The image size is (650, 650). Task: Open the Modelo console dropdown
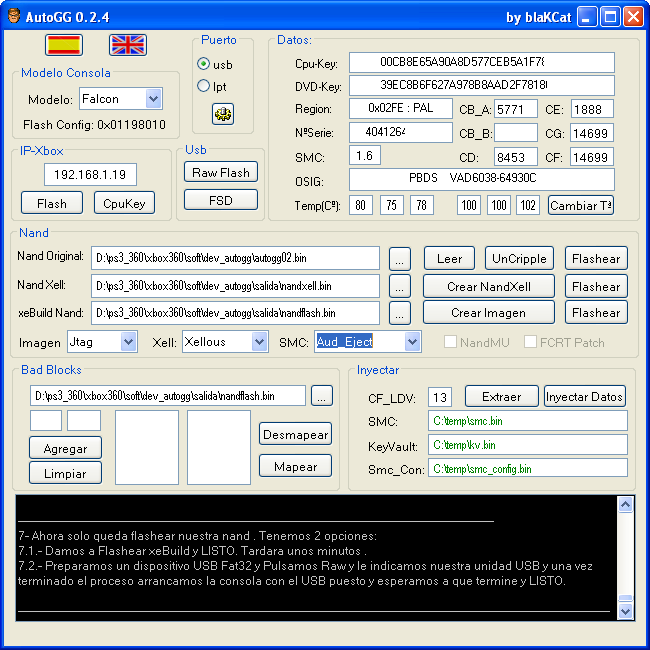(x=153, y=99)
